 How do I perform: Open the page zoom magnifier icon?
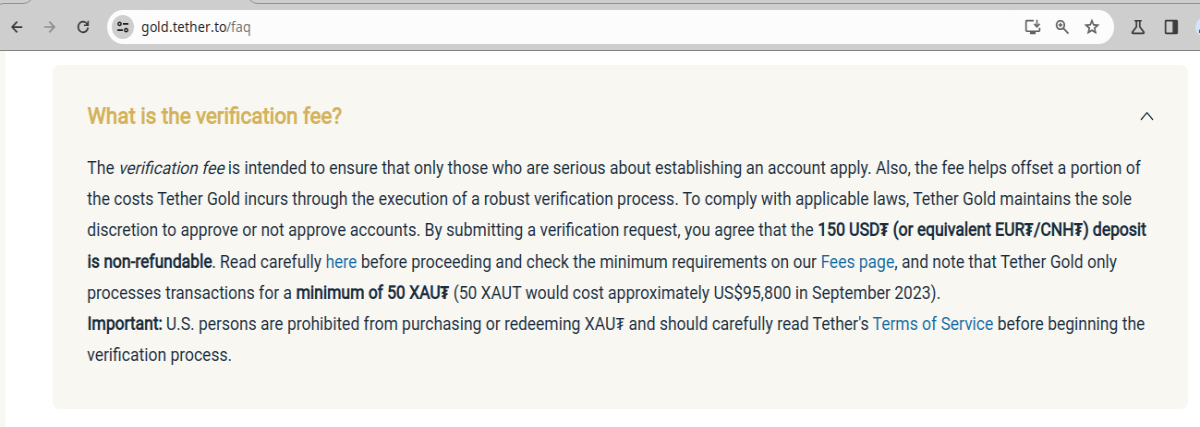click(x=1062, y=27)
